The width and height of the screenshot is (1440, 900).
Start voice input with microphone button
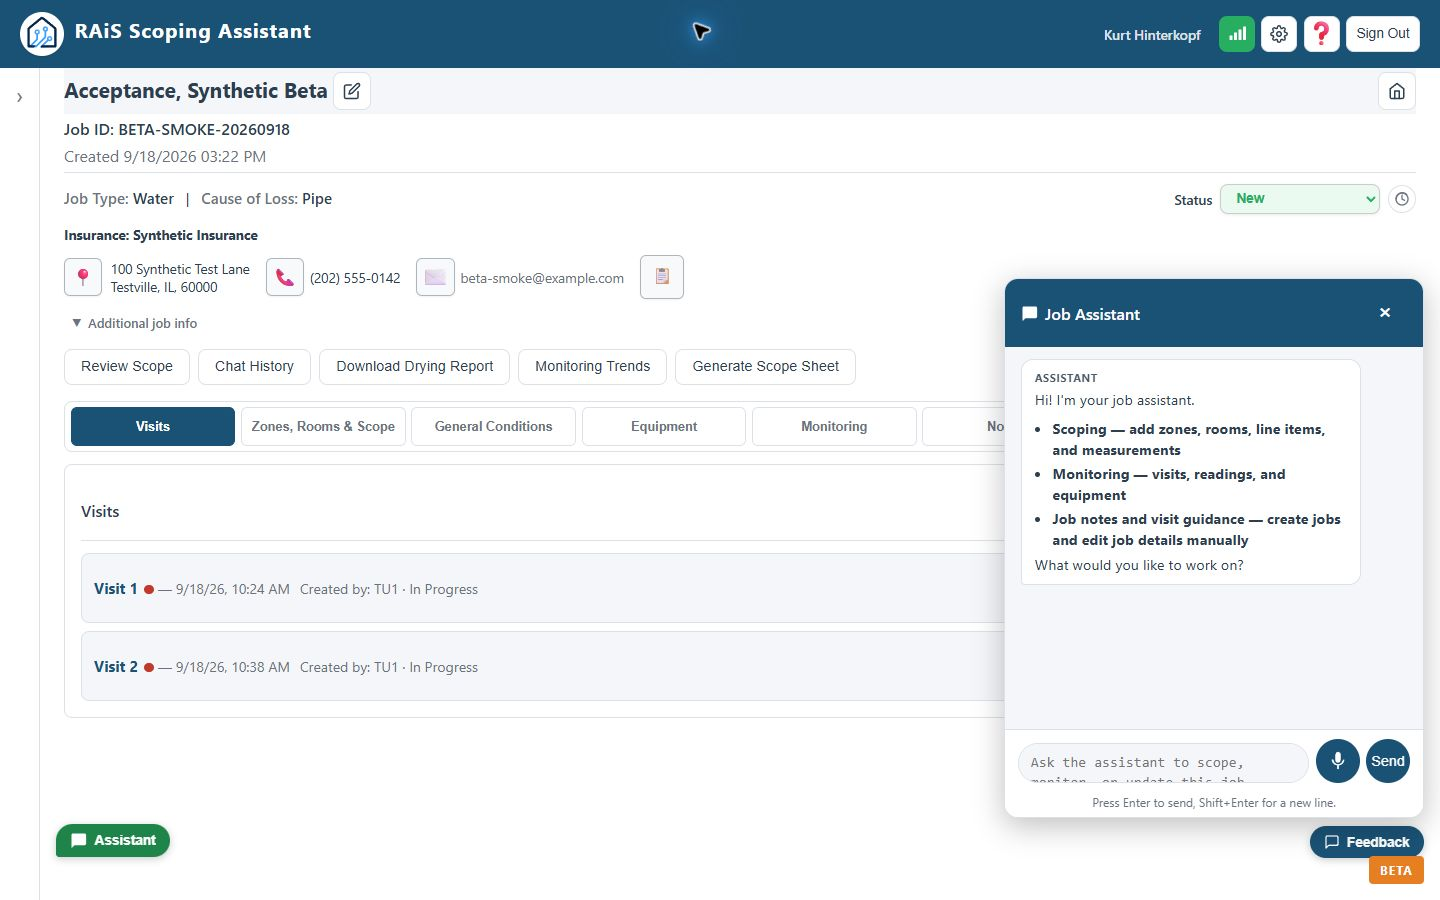[1337, 761]
